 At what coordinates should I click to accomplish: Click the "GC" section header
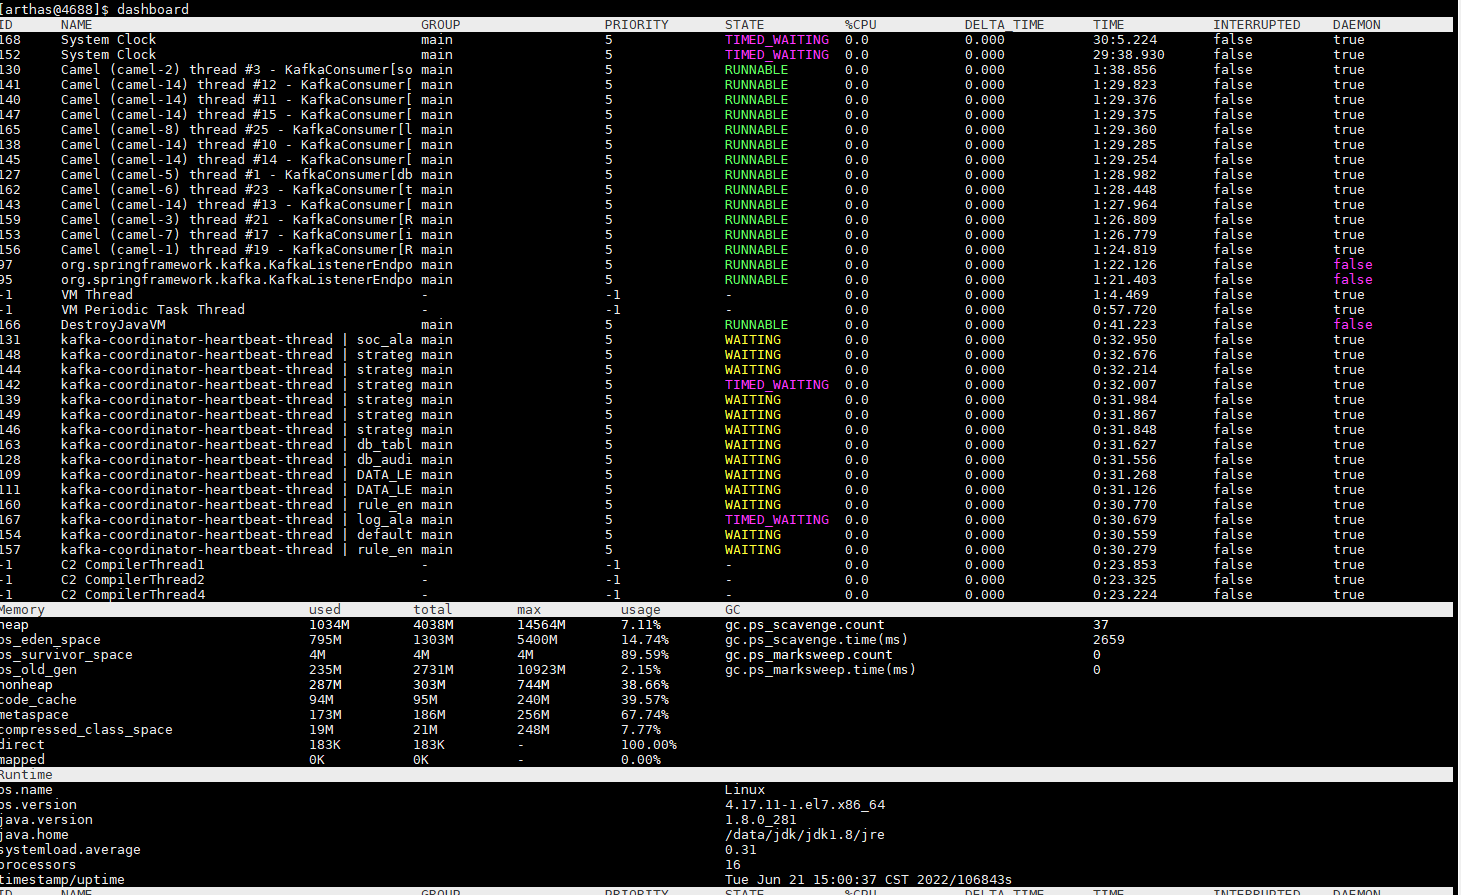pyautogui.click(x=732, y=610)
